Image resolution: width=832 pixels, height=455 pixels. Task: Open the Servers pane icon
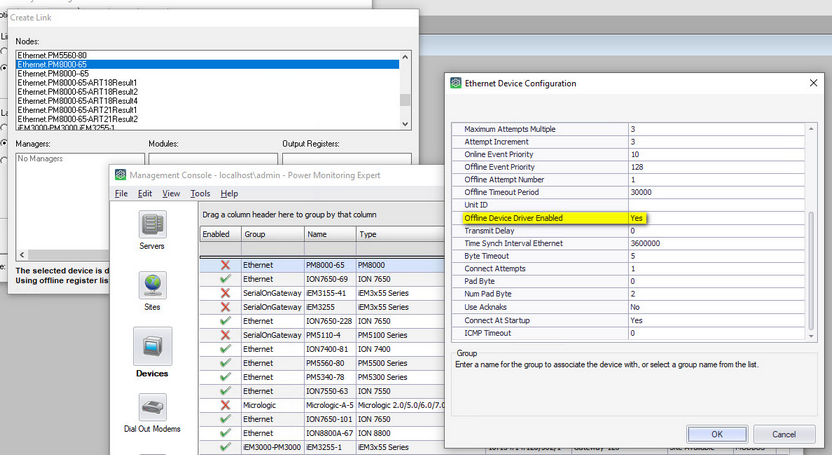[152, 224]
